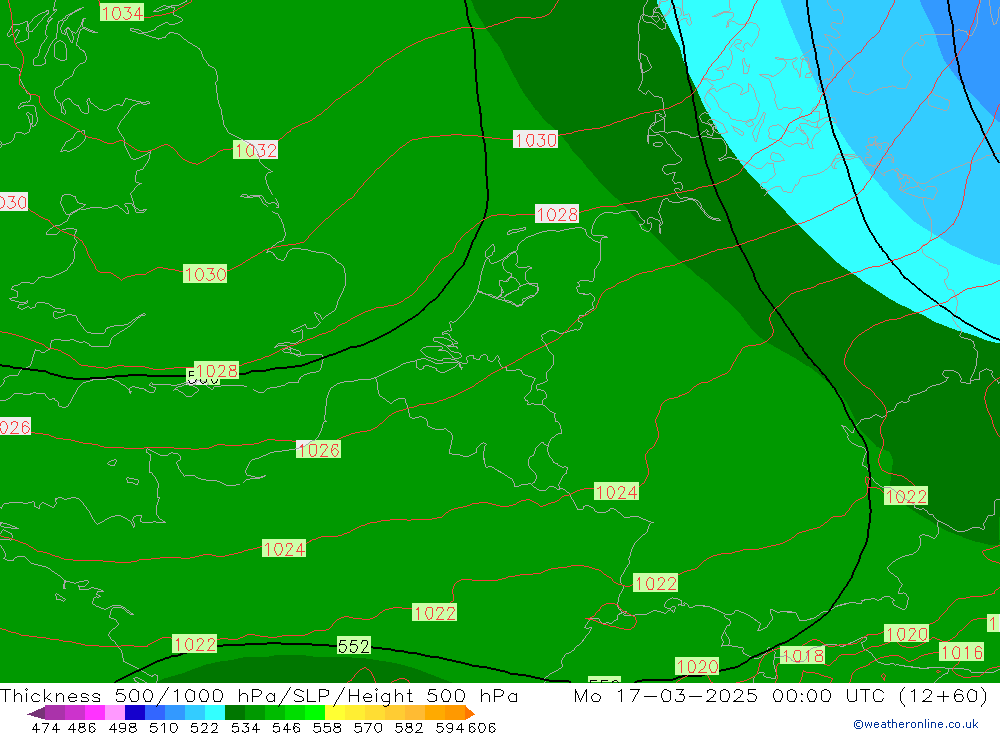The height and width of the screenshot is (733, 1000).
Task: Select the light pink legend swatch
Action: pyautogui.click(x=115, y=713)
